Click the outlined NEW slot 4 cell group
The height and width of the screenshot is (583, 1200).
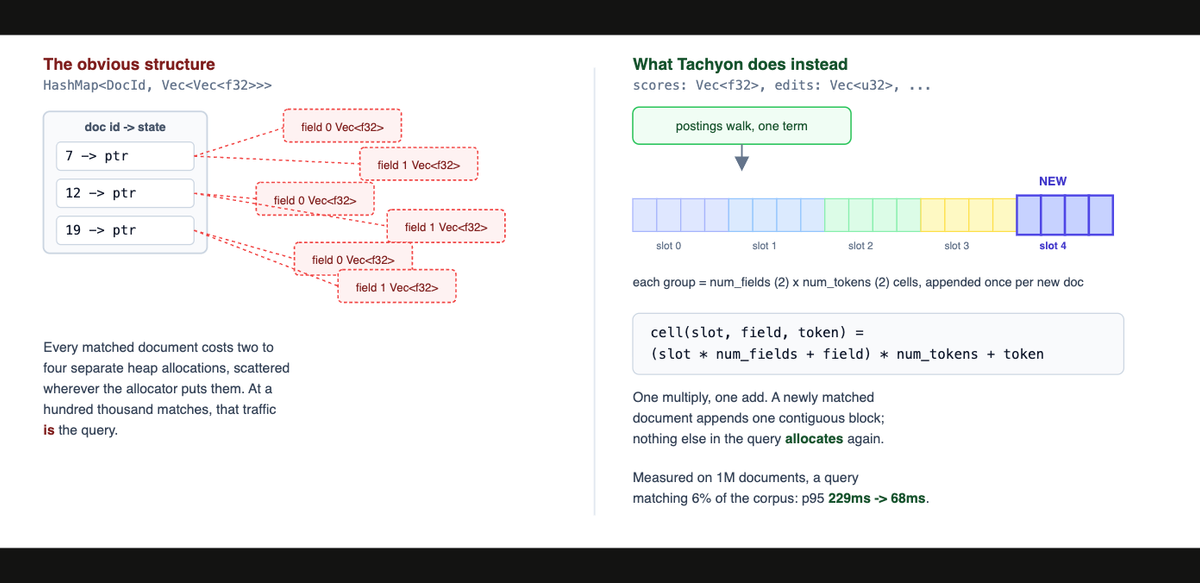[x=1065, y=215]
